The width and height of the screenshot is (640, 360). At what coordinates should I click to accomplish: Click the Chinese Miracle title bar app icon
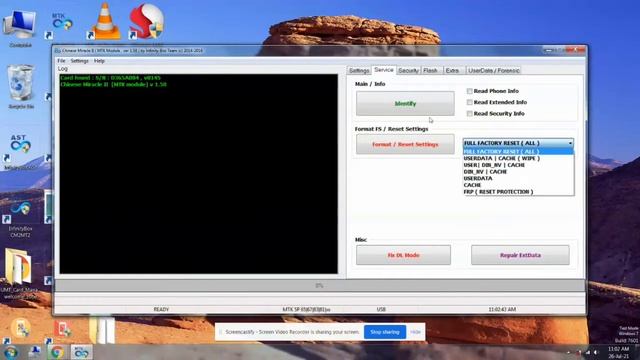58,51
